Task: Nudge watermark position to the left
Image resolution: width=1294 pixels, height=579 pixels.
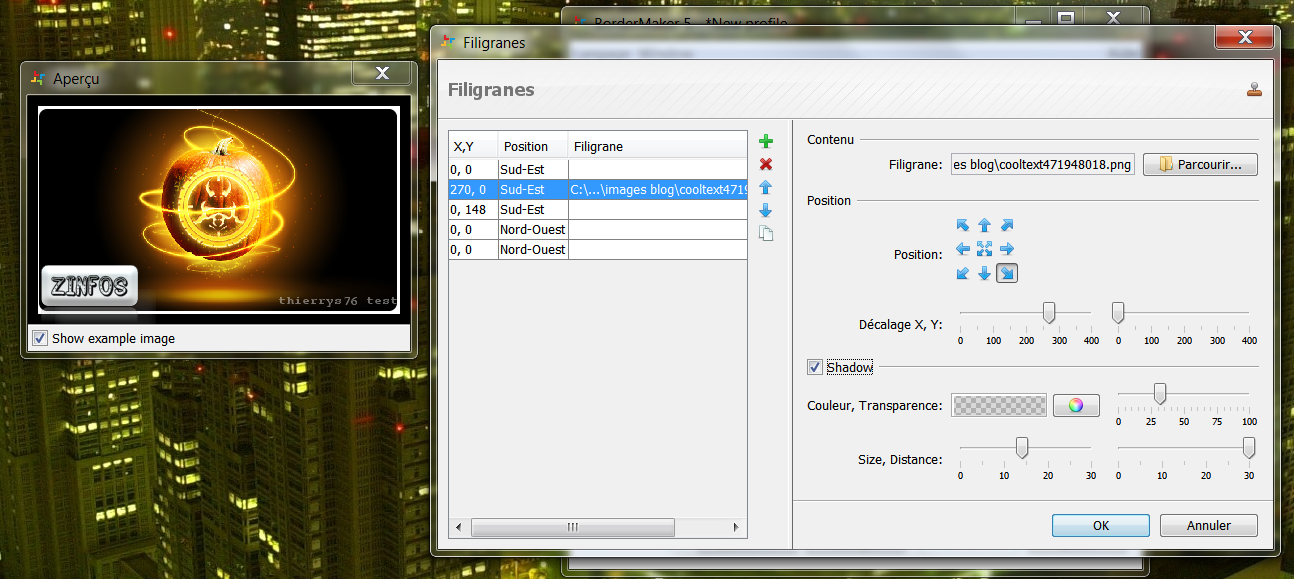Action: click(x=962, y=249)
